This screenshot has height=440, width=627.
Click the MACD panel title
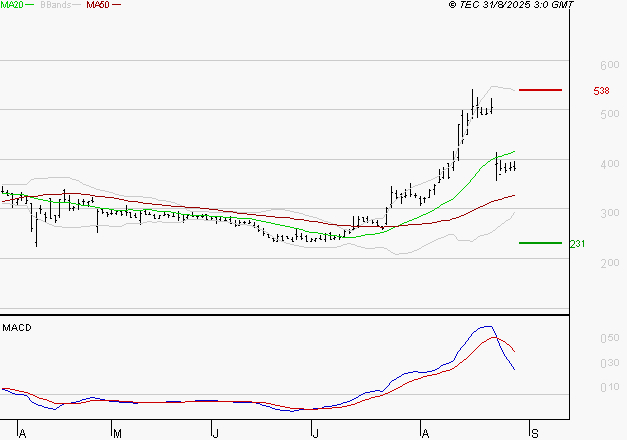click(x=15, y=327)
